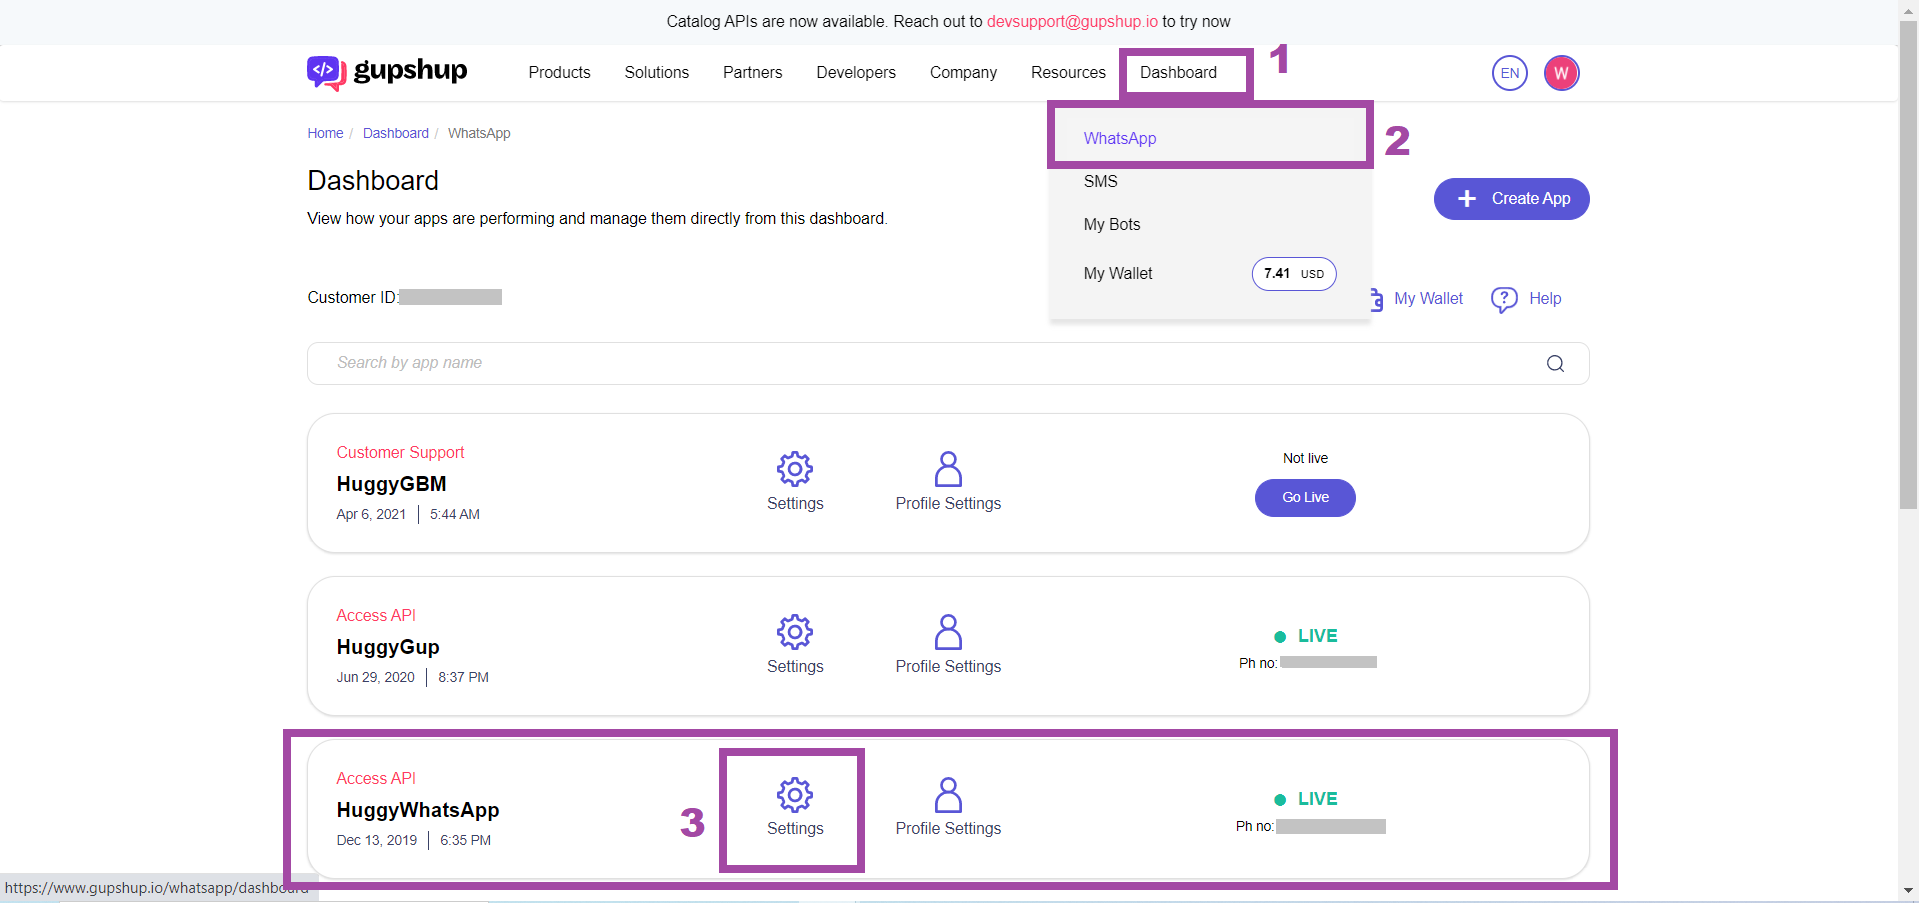Click the Customer Support label

point(400,452)
